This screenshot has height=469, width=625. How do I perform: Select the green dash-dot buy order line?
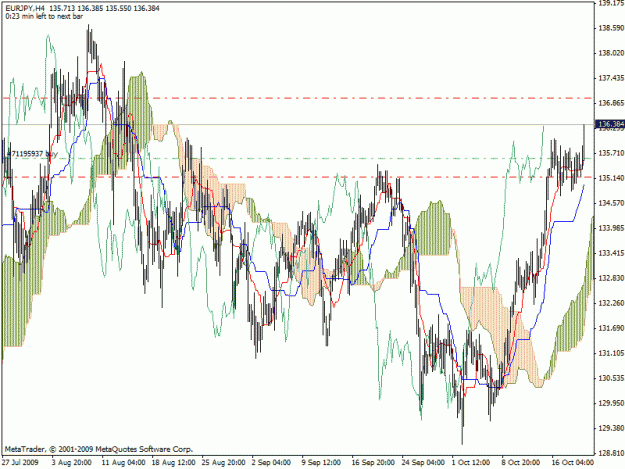coord(298,158)
